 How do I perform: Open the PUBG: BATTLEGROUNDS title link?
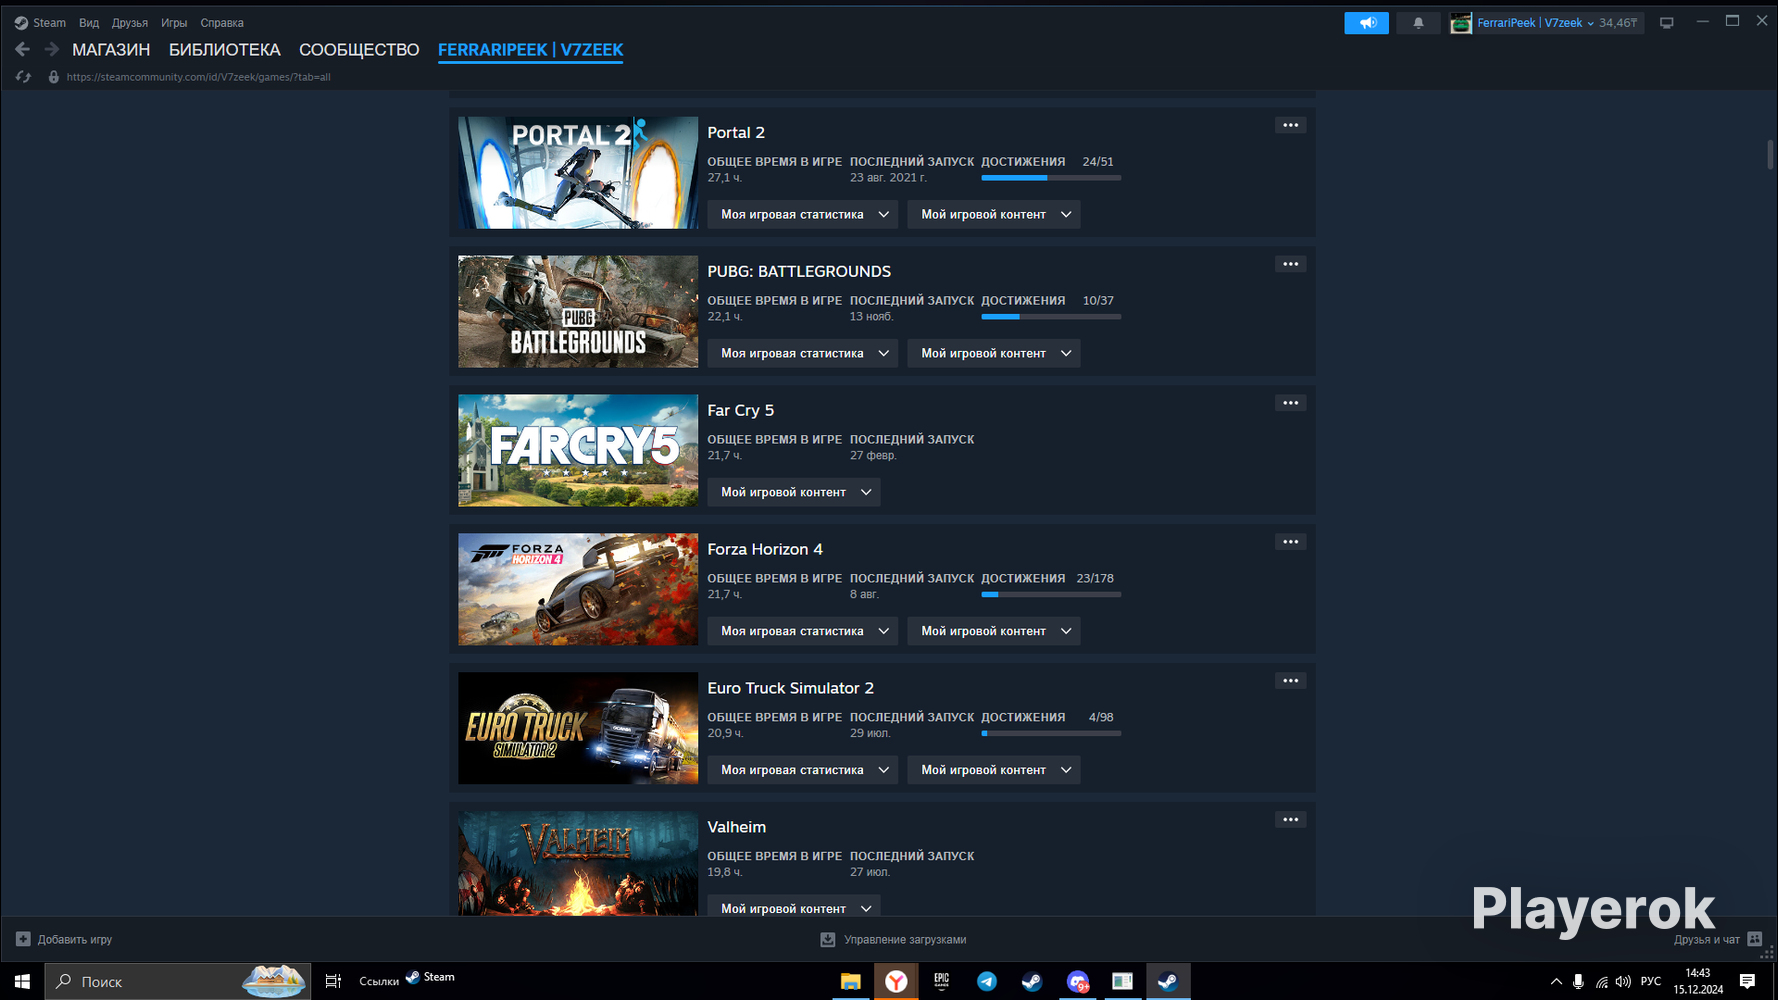[x=799, y=271]
